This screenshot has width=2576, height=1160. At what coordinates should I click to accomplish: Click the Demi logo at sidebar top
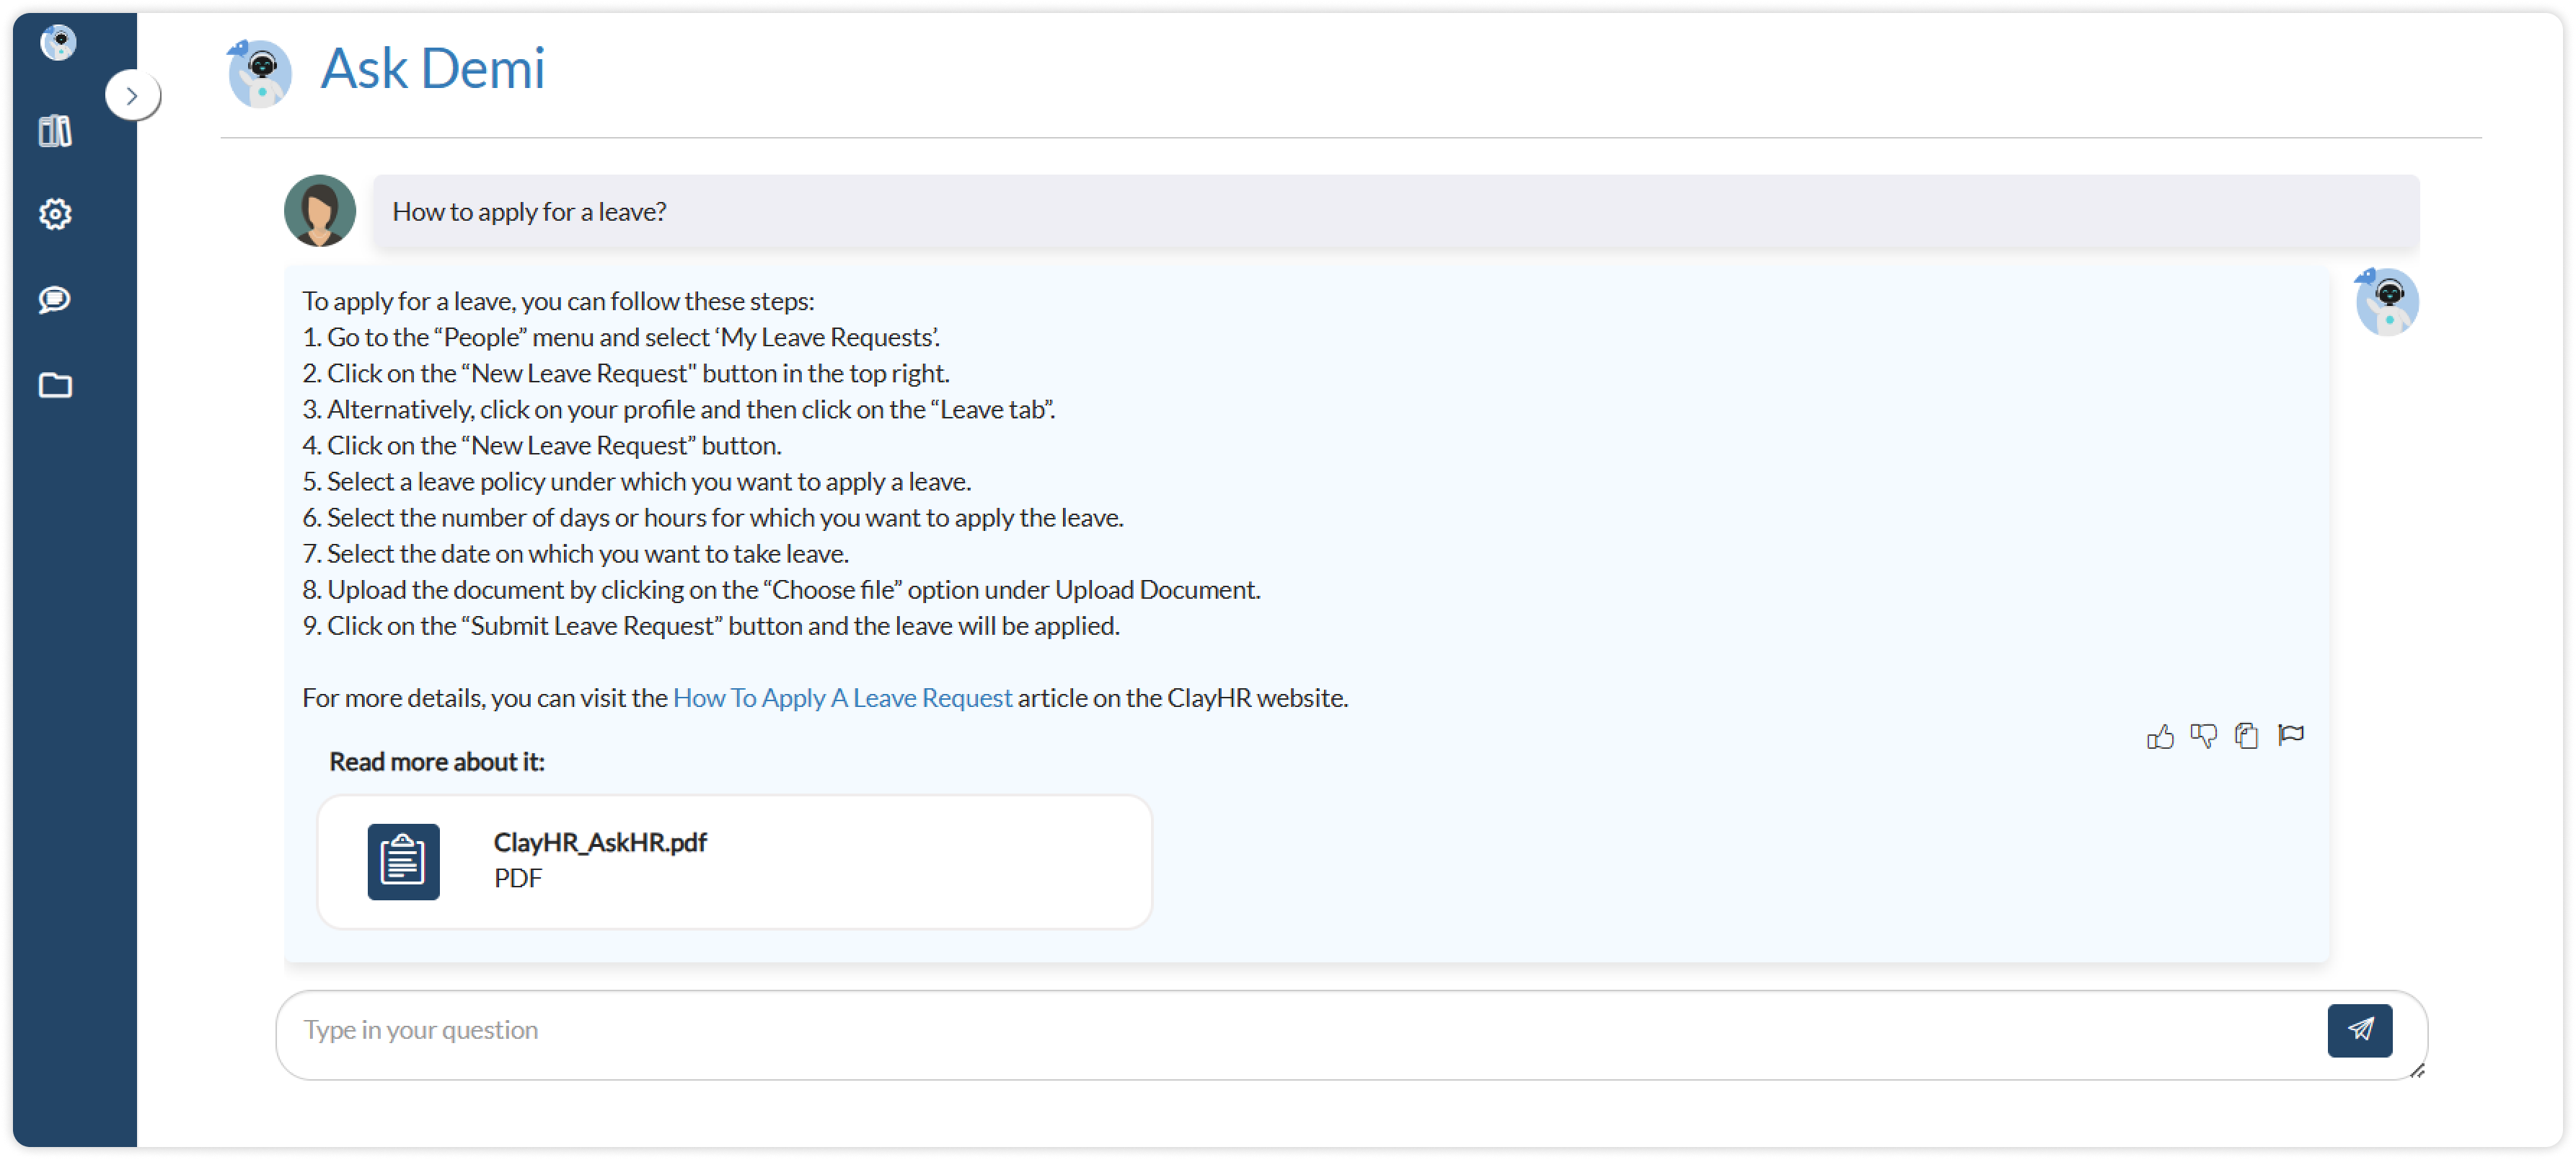tap(58, 42)
